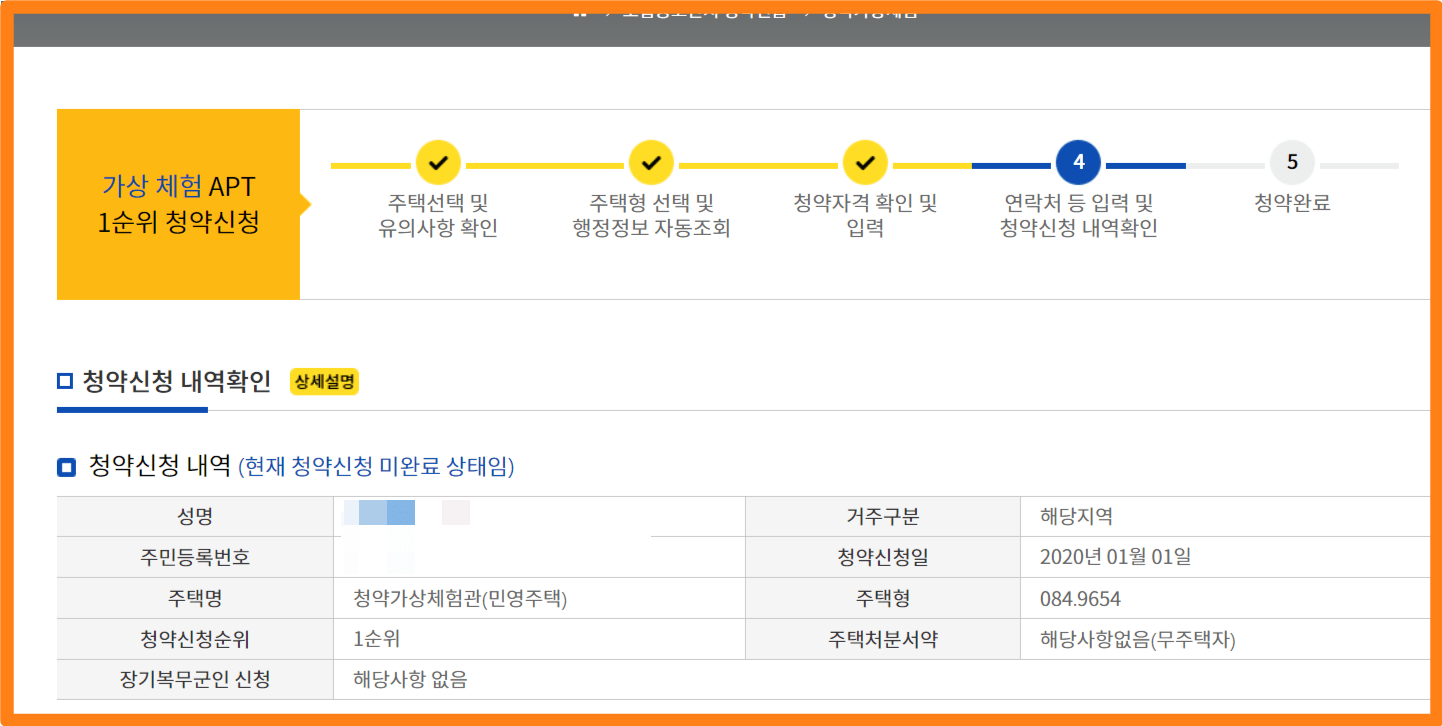Click the 청약완료 step label
1442x726 pixels.
1292,204
